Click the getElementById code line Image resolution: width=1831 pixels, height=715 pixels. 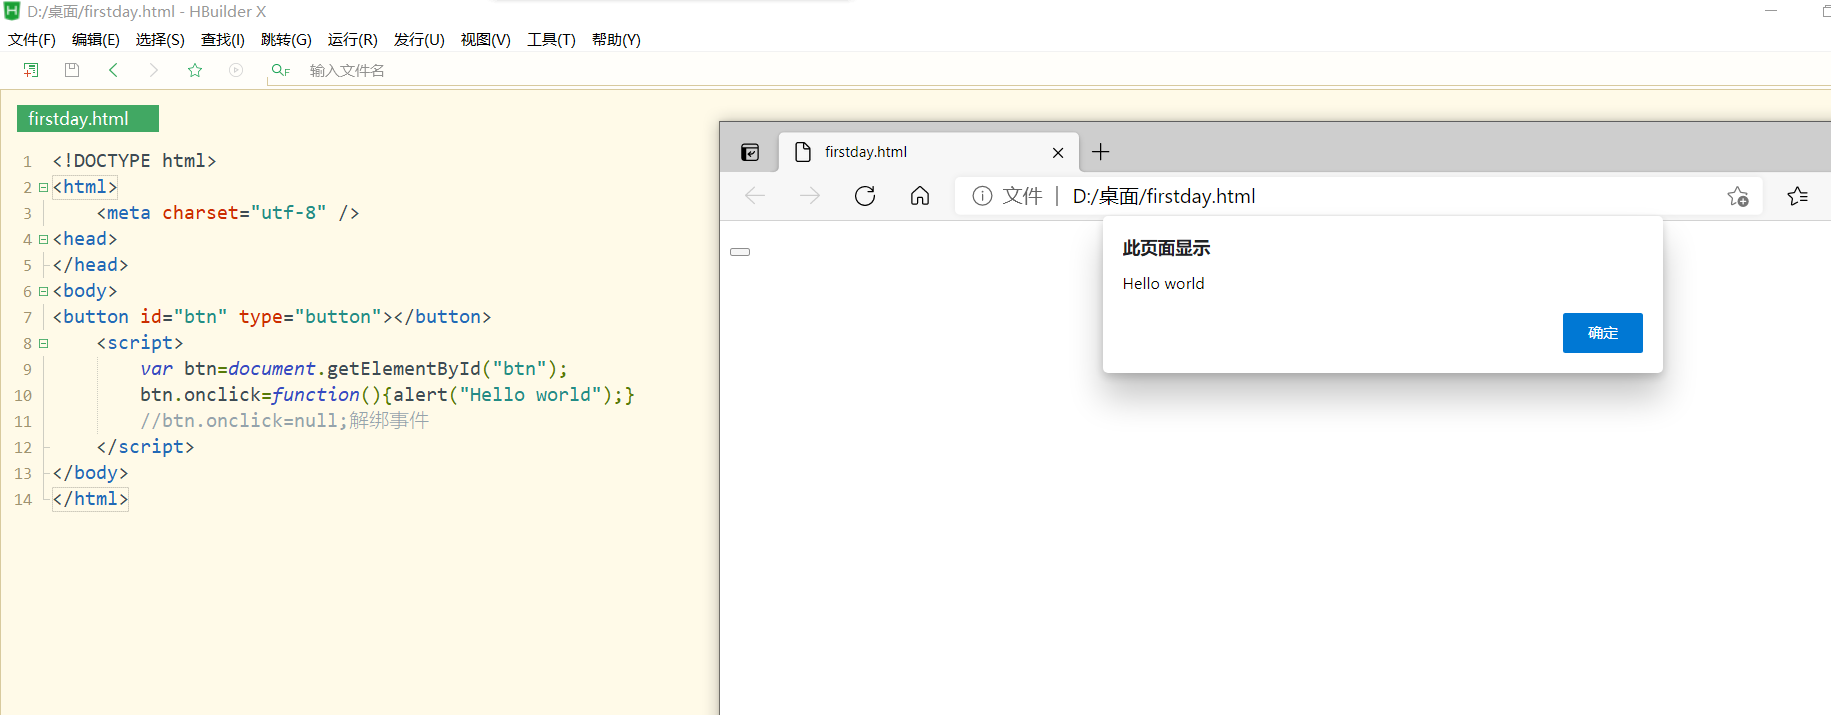[x=354, y=369]
